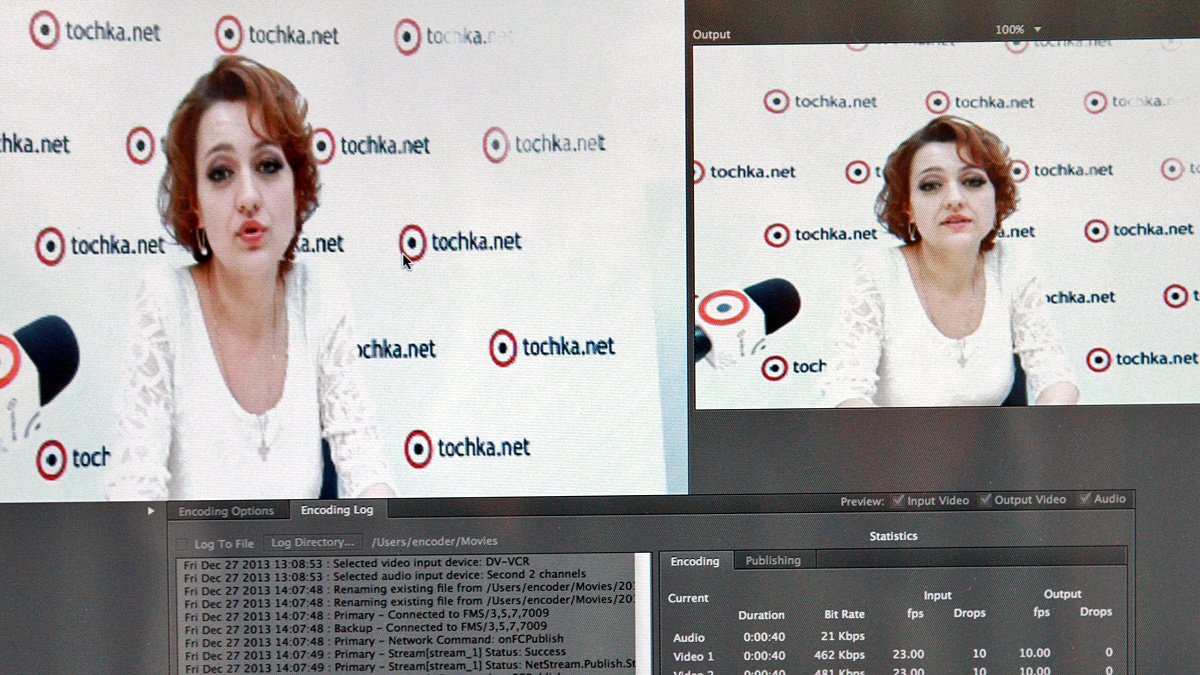This screenshot has height=675, width=1200.
Task: Open the Publishing statistics tab
Action: coord(773,561)
